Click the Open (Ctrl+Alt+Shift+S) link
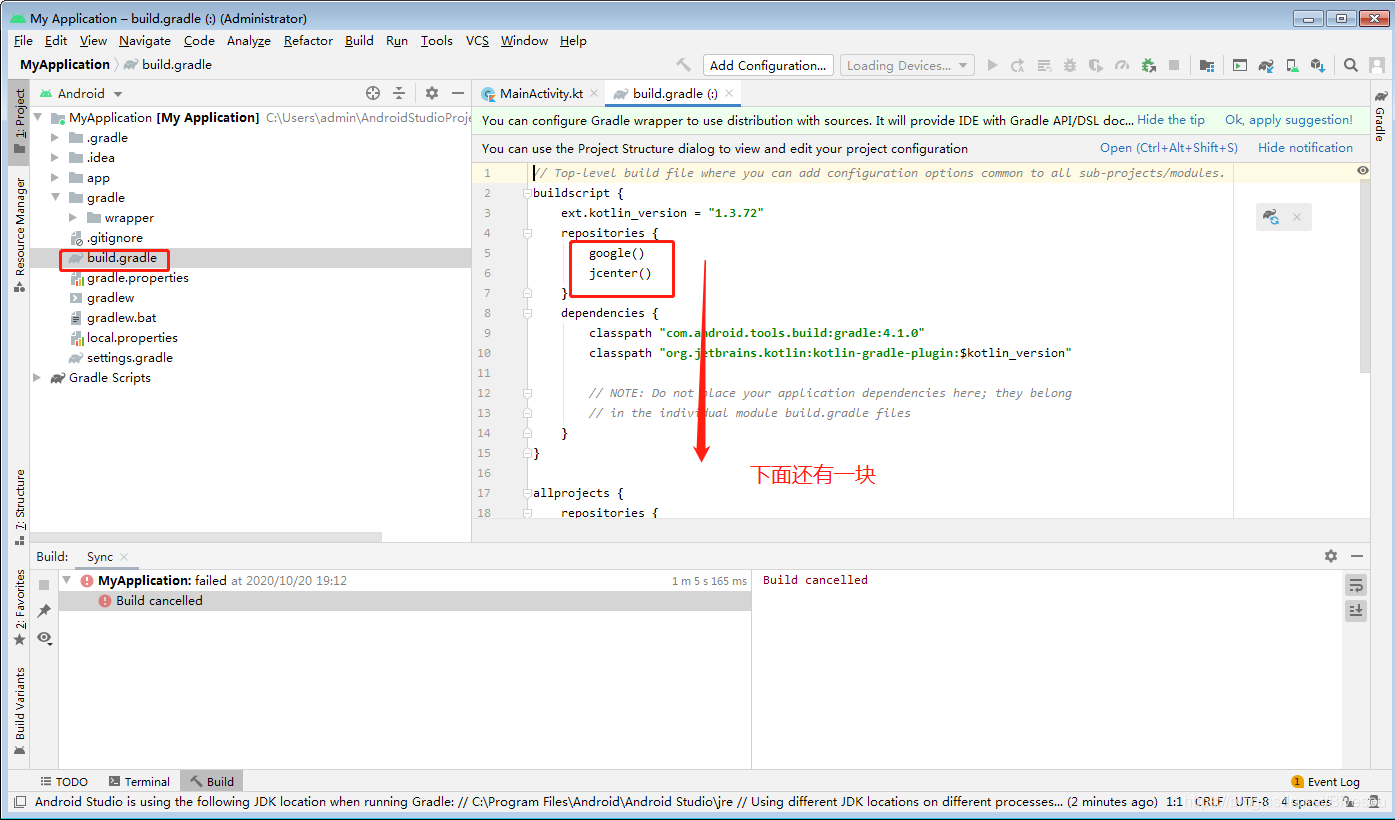1395x820 pixels. click(x=1169, y=148)
